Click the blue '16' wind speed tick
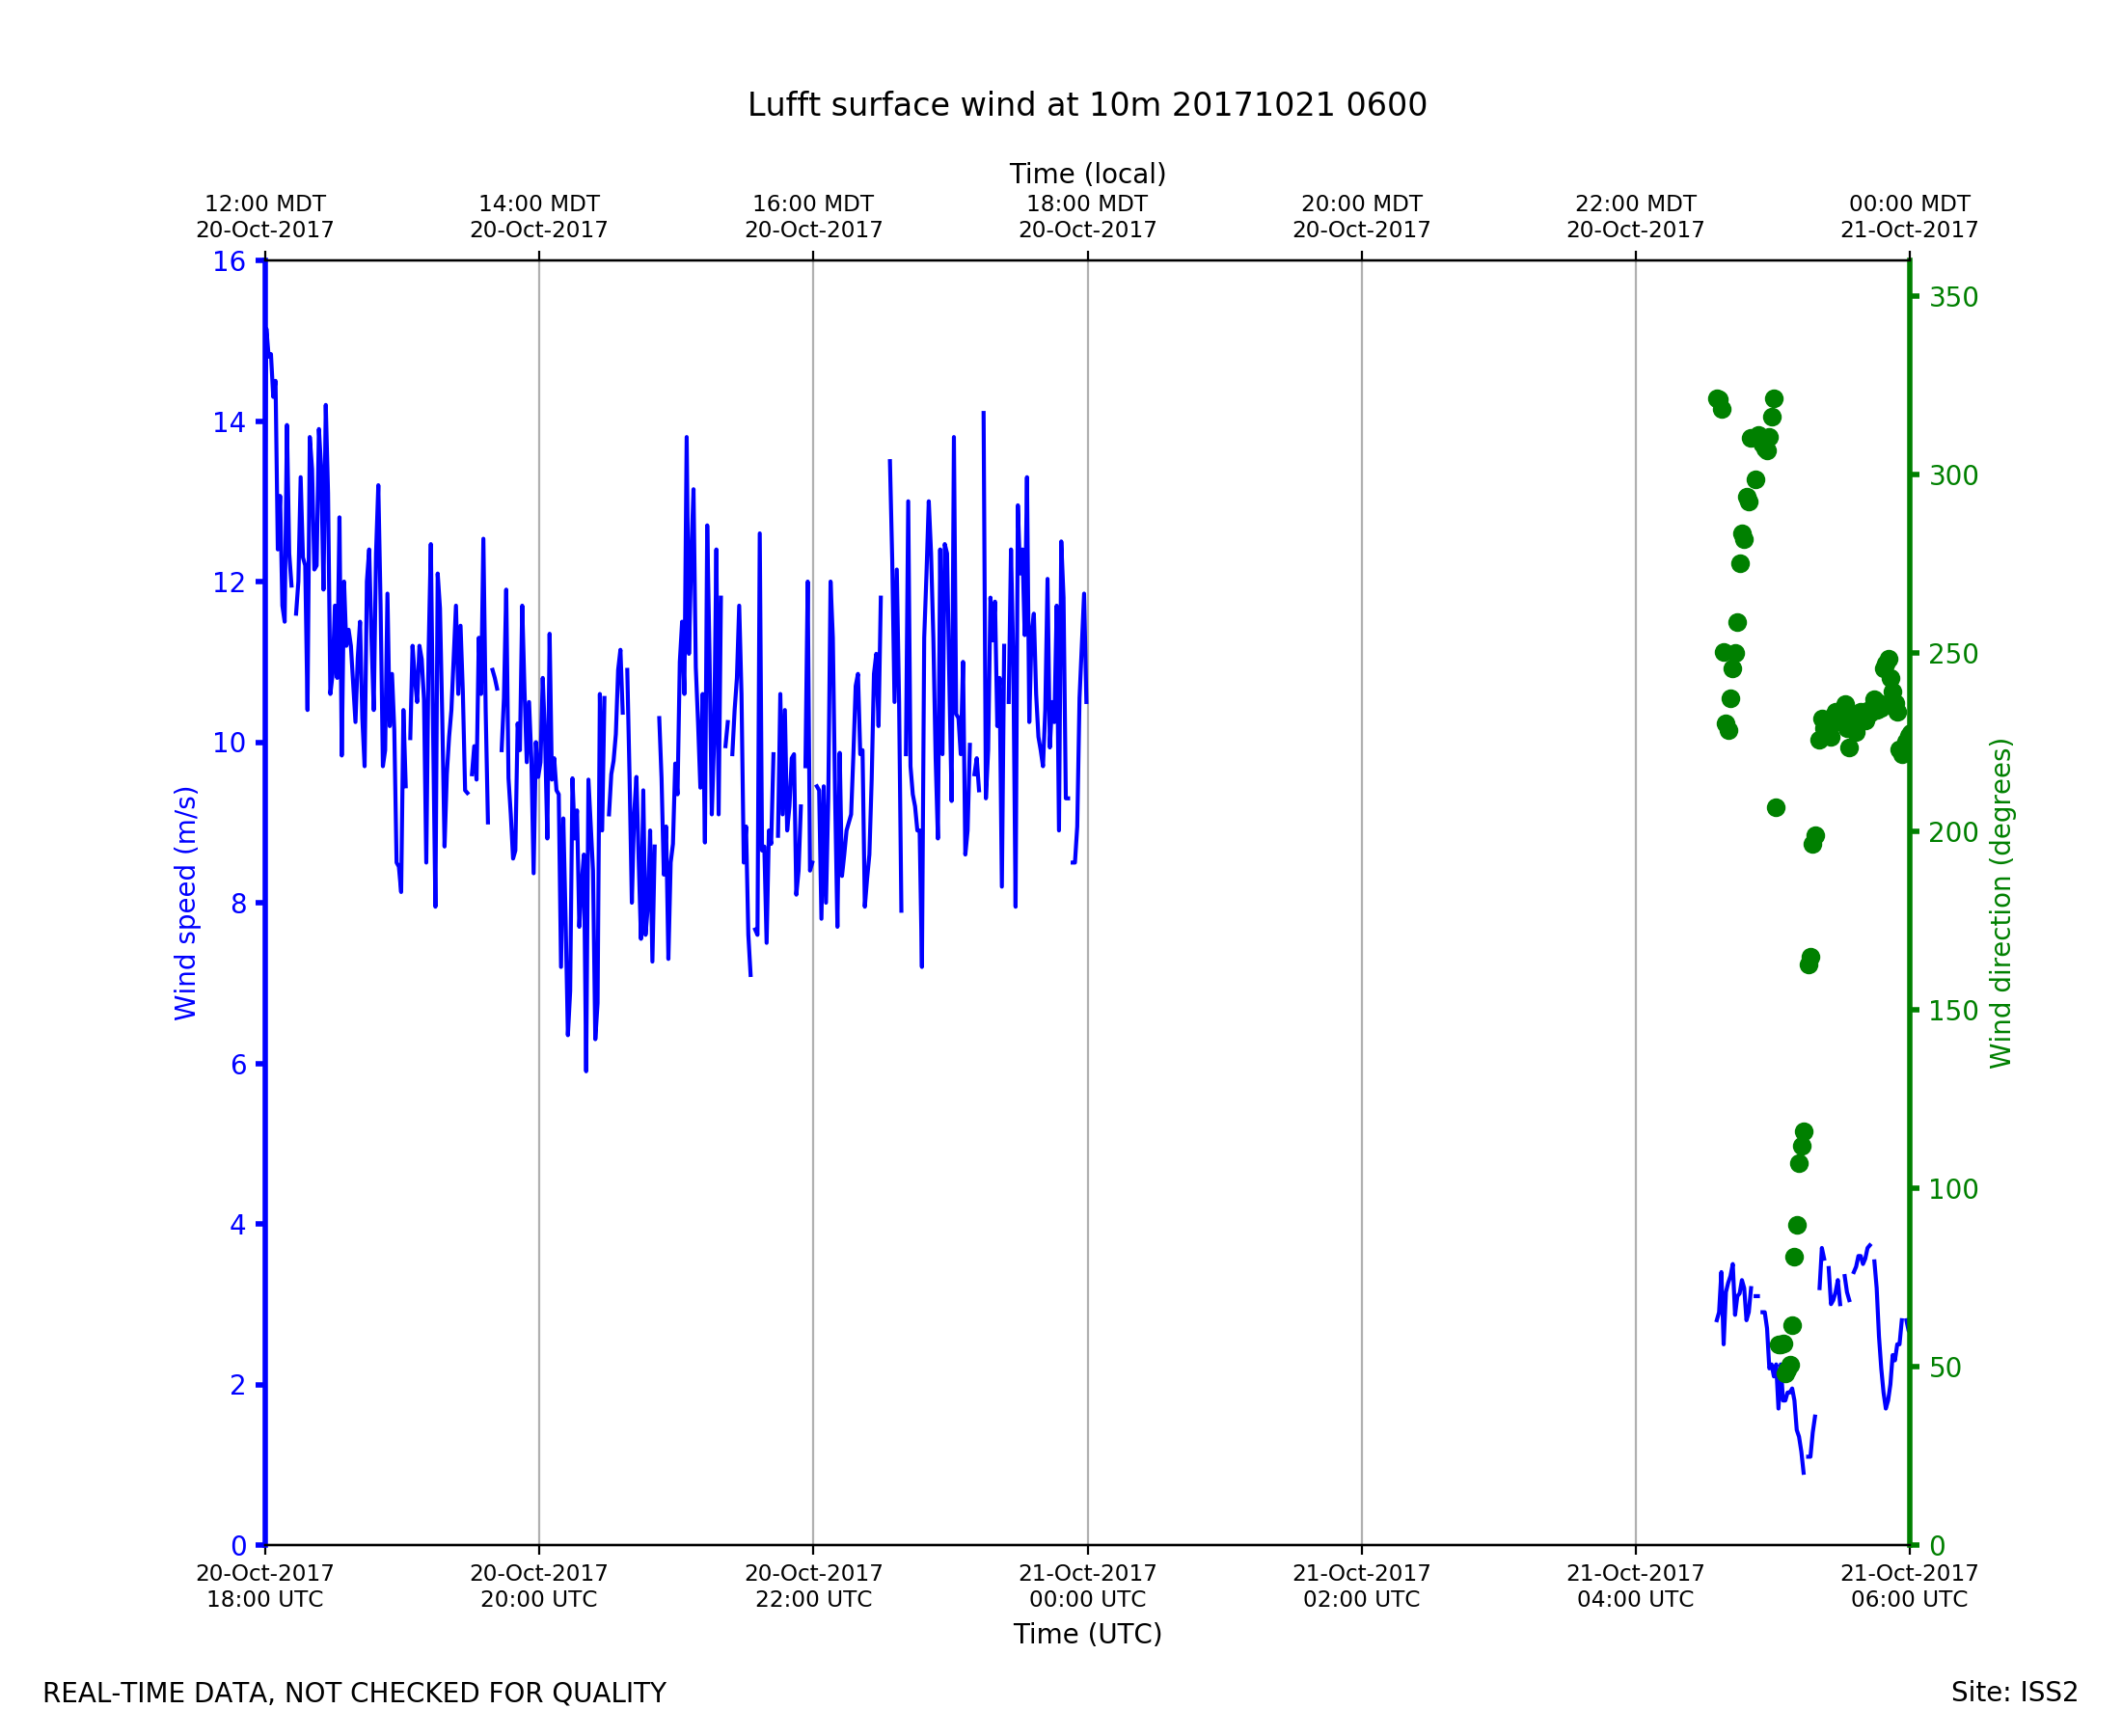2122x1736 pixels. (x=229, y=262)
